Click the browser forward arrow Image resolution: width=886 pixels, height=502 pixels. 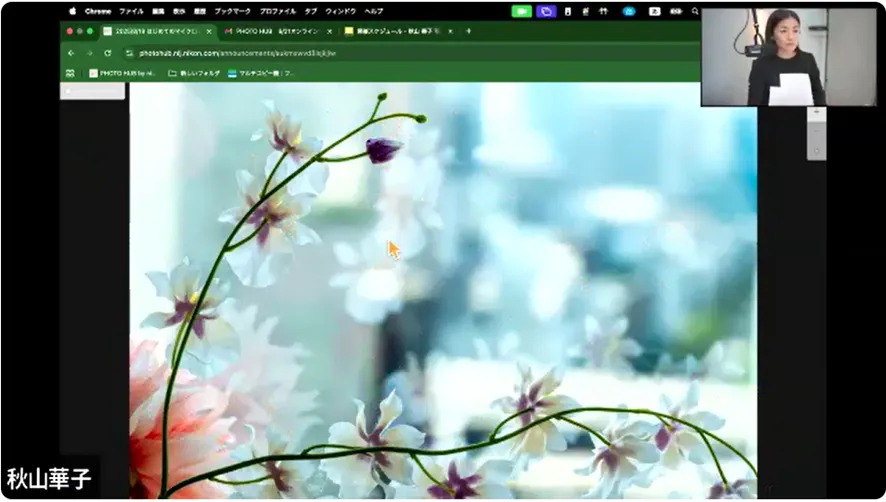click(88, 53)
